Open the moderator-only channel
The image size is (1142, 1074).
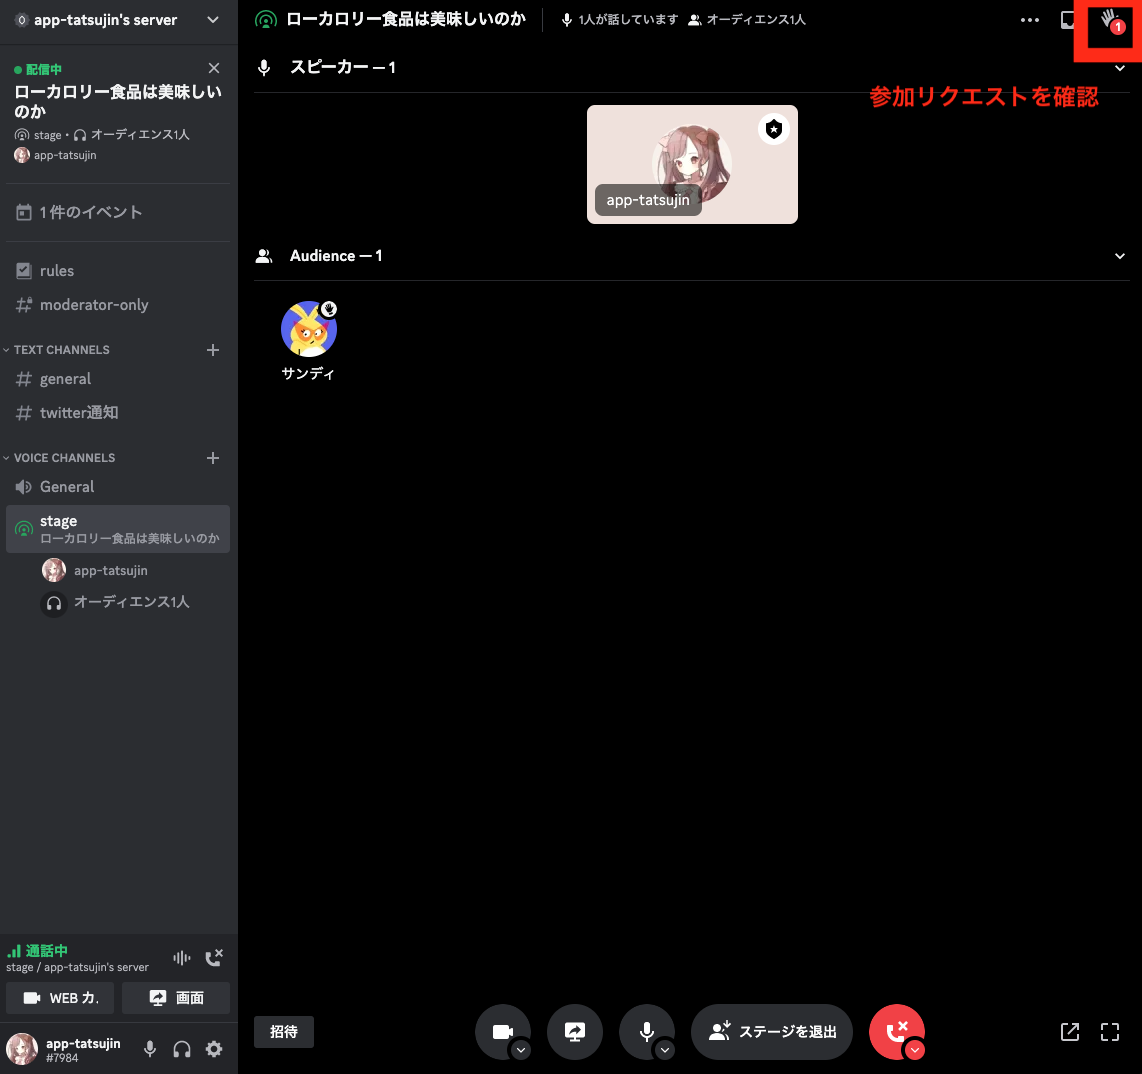(x=96, y=304)
